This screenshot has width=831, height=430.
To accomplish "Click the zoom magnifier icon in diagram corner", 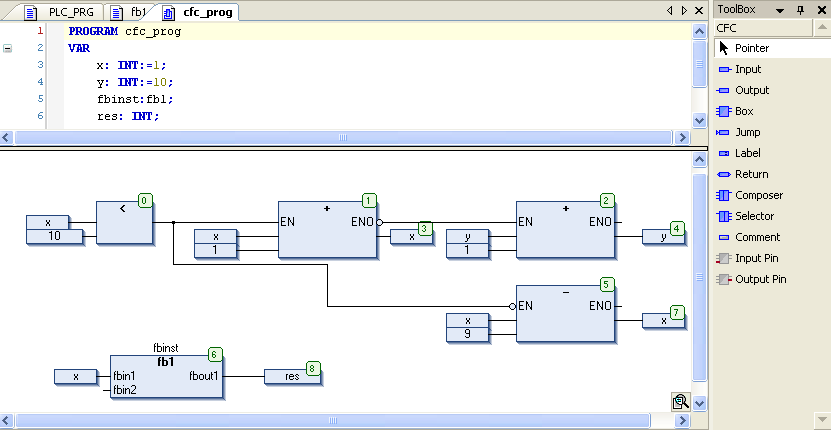I will pos(680,401).
